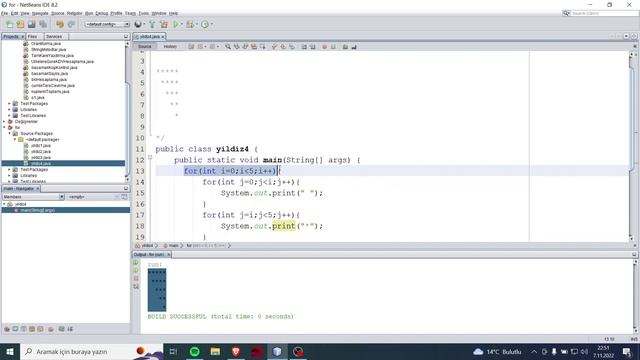Click the Shift Line Right icon in editor toolbar
This screenshot has width=640, height=360.
point(313,47)
